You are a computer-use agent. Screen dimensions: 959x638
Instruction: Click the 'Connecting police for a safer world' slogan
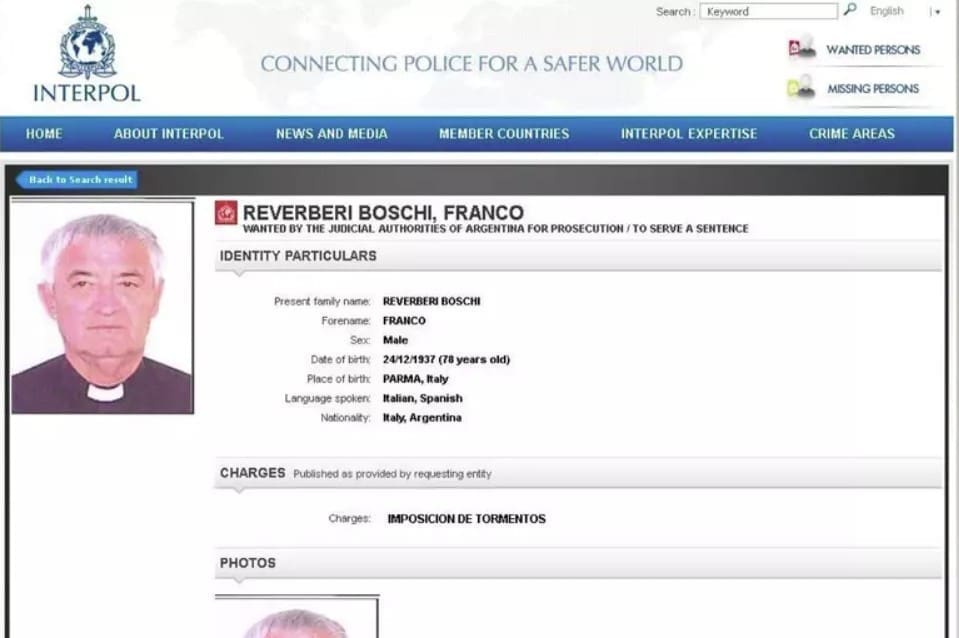coord(472,64)
